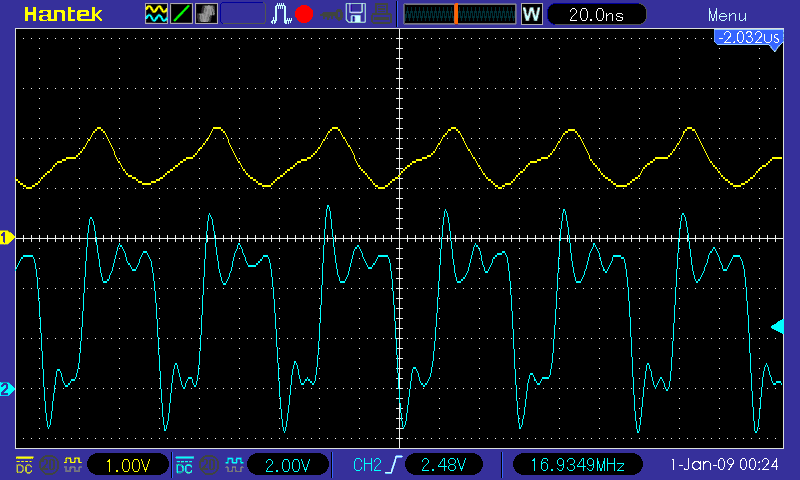The image size is (800, 480).
Task: Click the channel 1 ground level marker
Action: pos(7,238)
